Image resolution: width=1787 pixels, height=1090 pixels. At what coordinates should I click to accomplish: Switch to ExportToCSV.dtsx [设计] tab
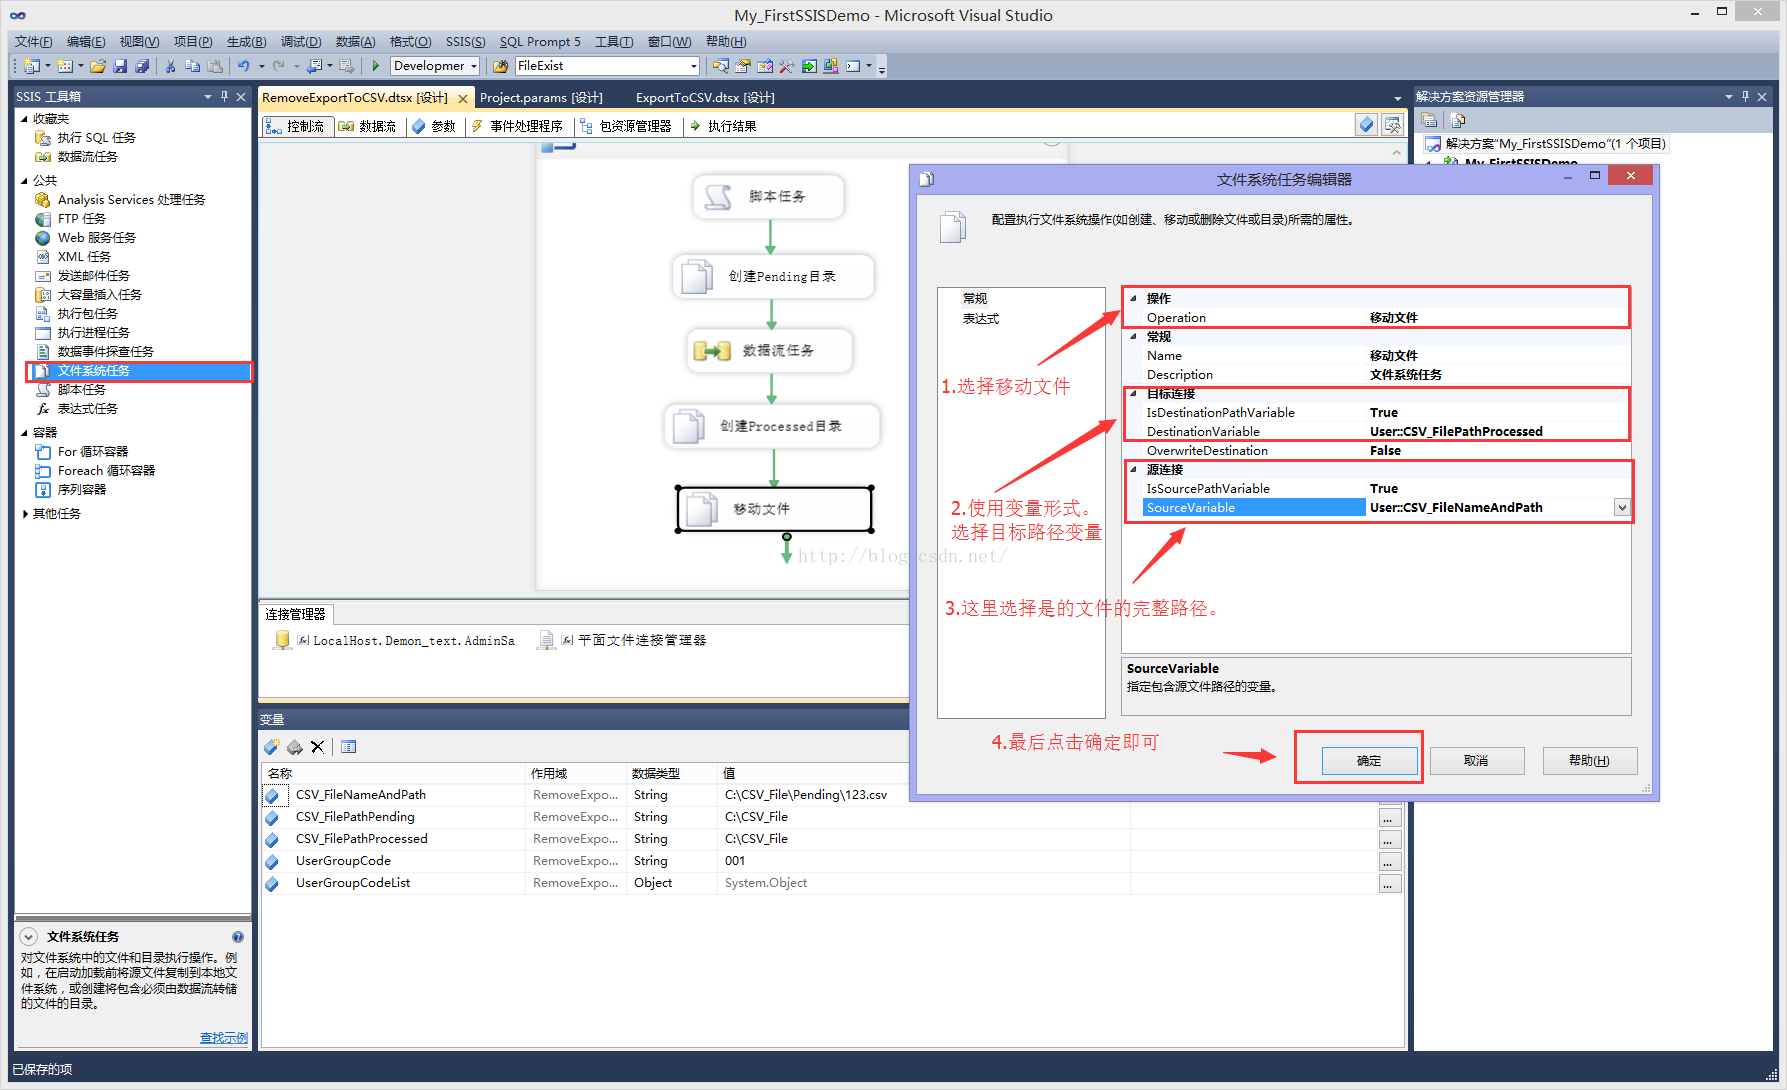(705, 97)
